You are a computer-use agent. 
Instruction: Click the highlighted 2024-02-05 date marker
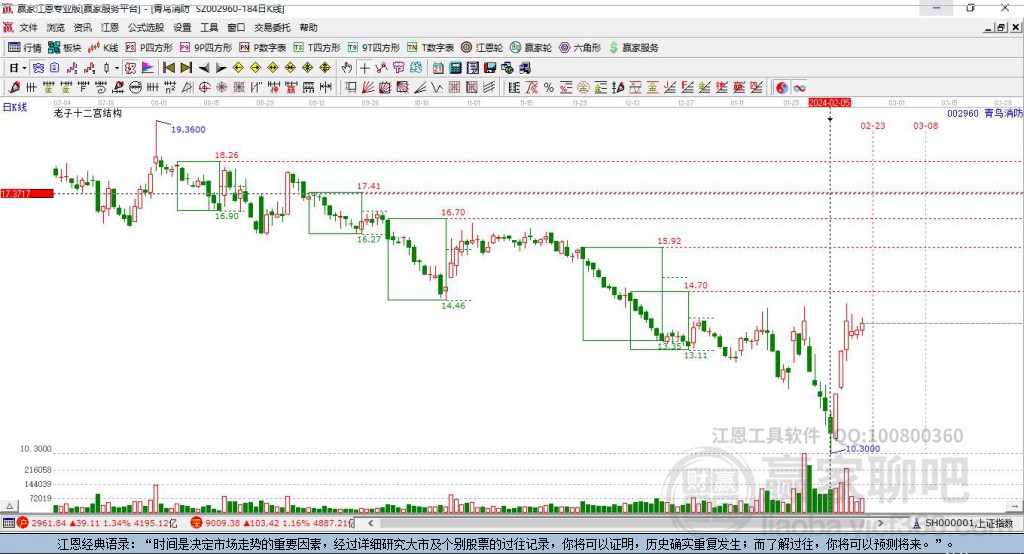tap(829, 103)
